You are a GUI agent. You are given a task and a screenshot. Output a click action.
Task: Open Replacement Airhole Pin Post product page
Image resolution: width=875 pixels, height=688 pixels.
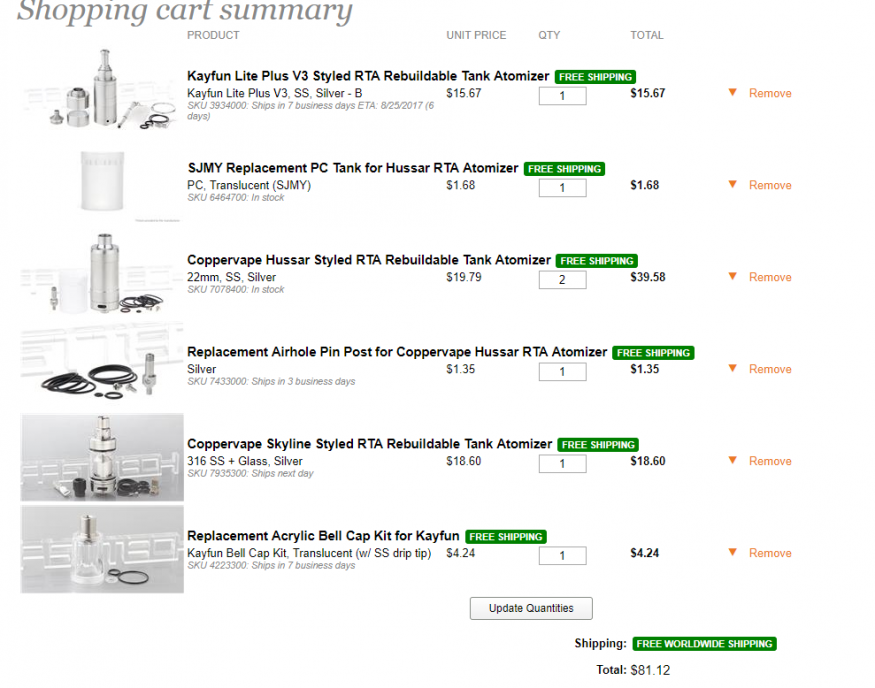pos(397,352)
